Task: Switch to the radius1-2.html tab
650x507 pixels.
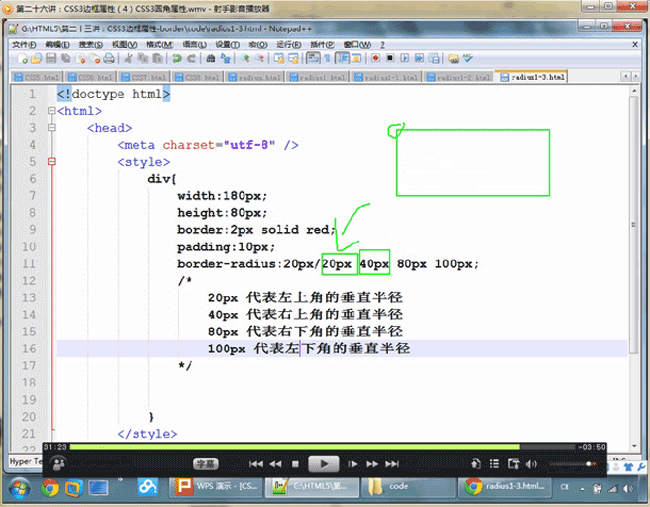Action: (458, 77)
